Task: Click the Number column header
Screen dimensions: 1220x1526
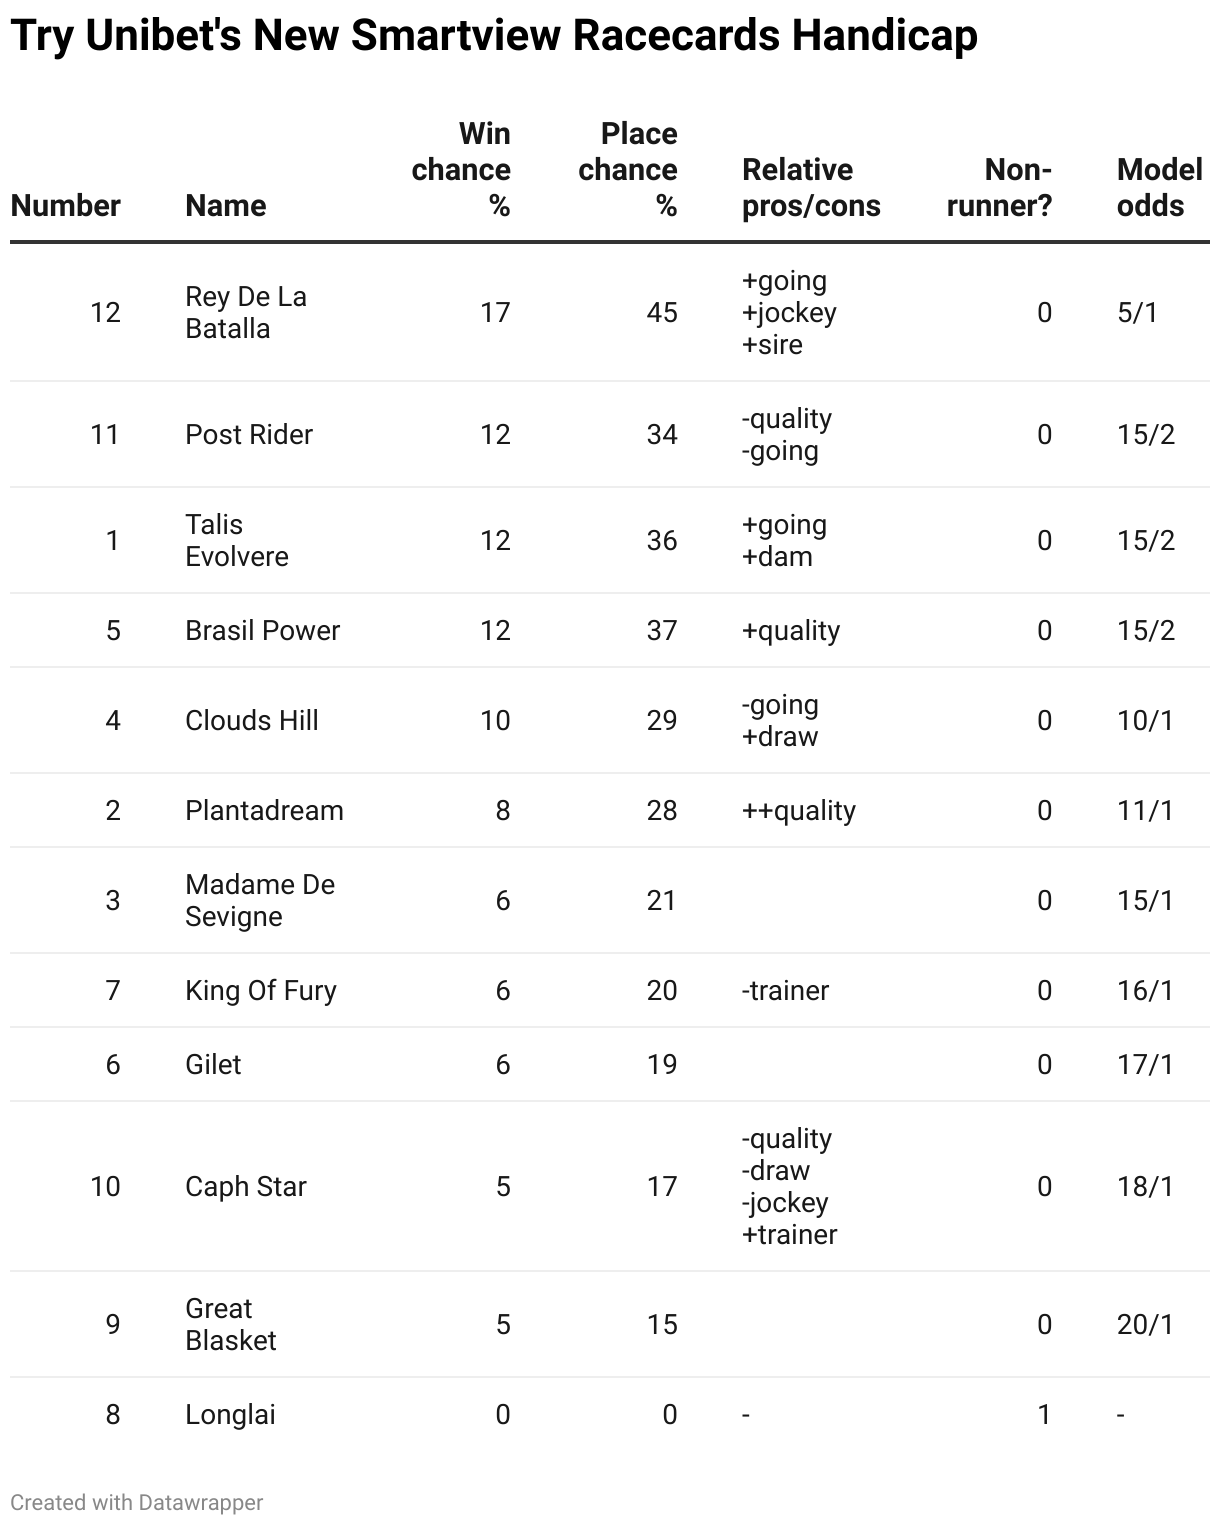Action: coord(65,206)
